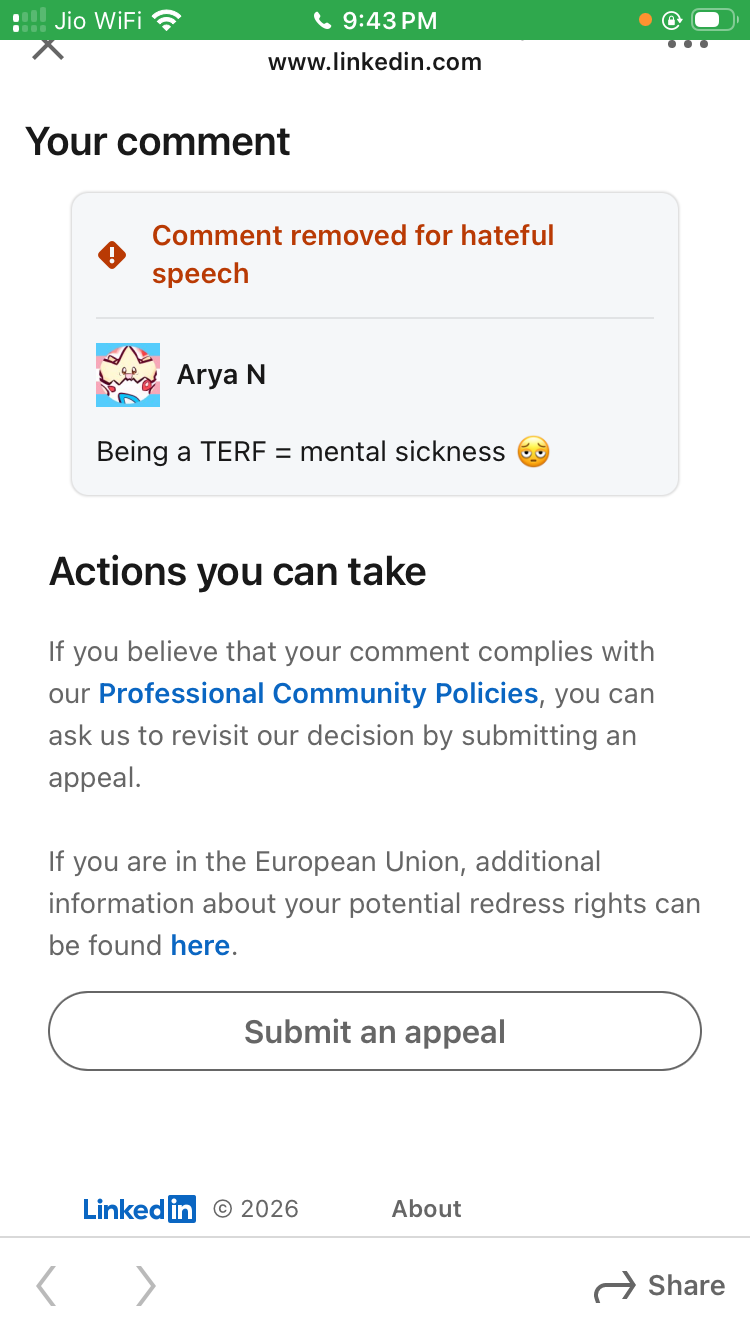This screenshot has height=1334, width=750.
Task: Close the in-app browser with the X
Action: pos(48,46)
